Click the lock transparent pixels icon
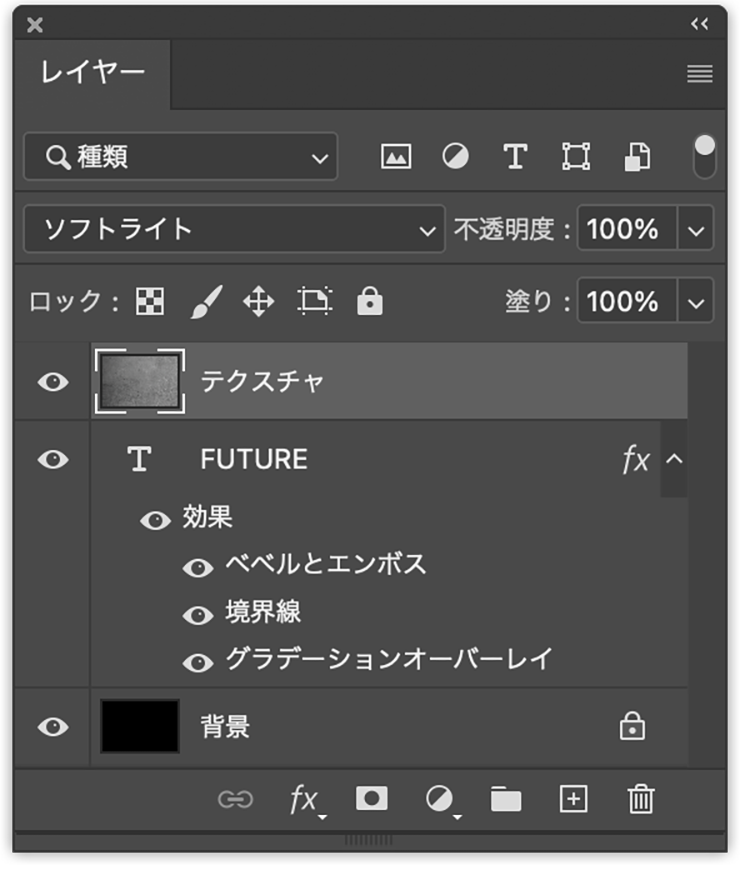This screenshot has height=870, width=740. pos(150,301)
